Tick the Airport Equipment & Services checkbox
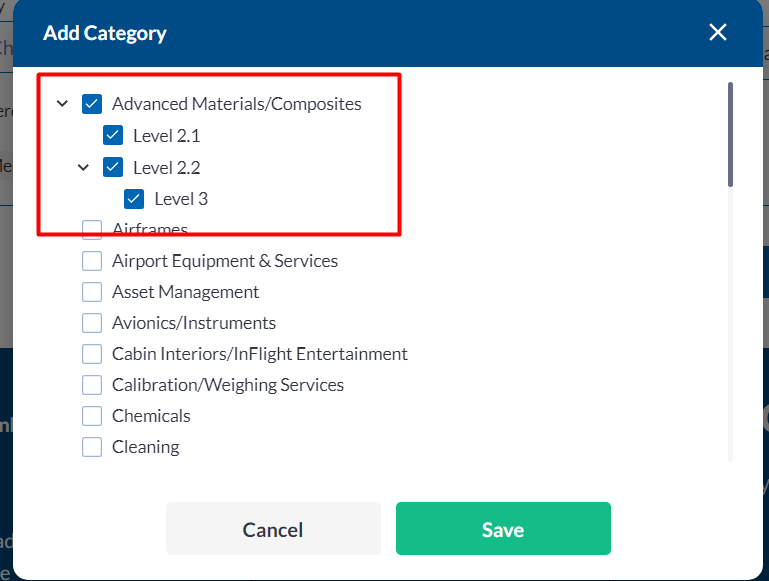The height and width of the screenshot is (581, 769). point(92,261)
